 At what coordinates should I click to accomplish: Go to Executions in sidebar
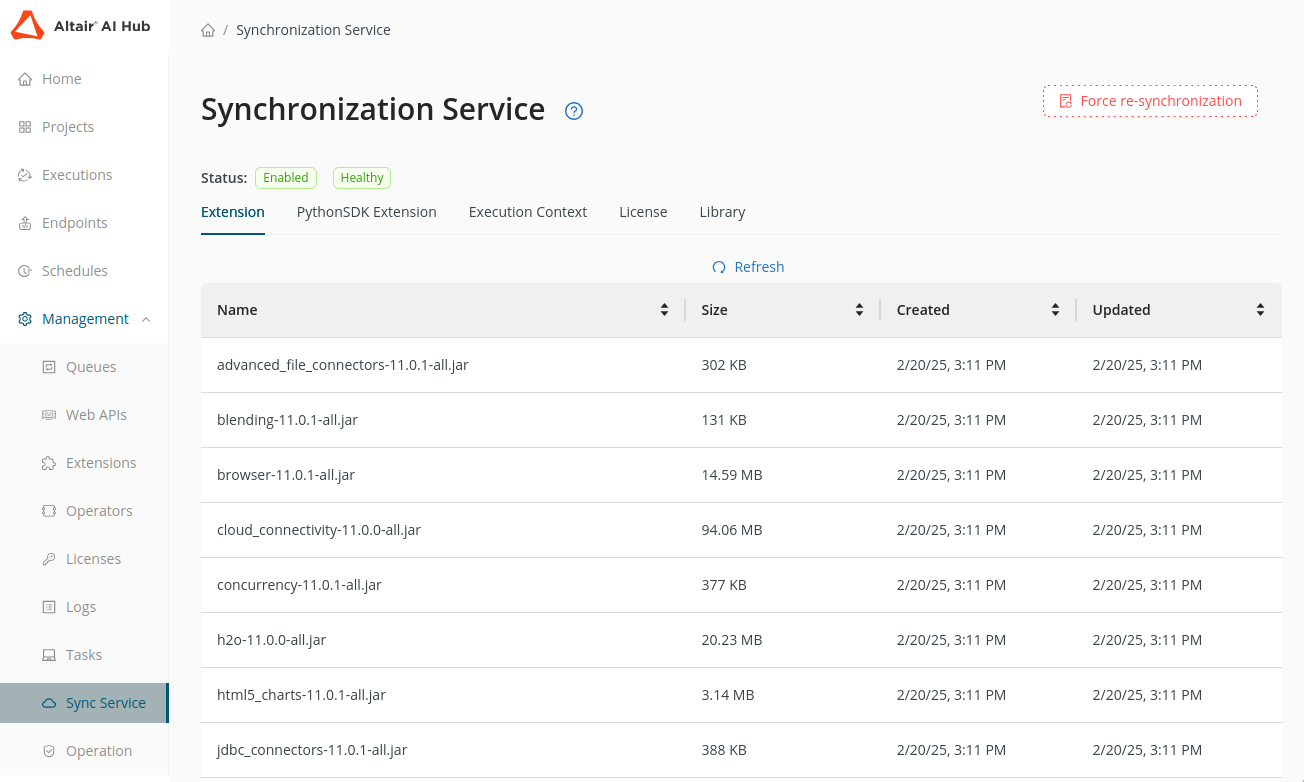point(76,175)
